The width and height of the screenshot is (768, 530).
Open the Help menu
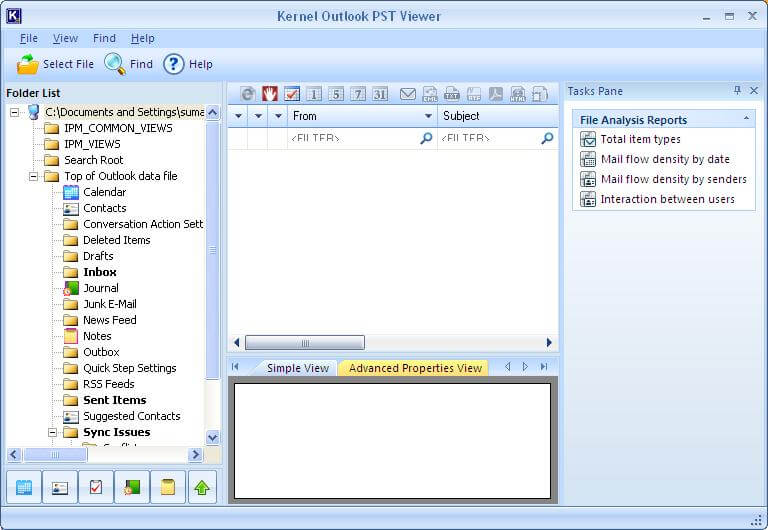(x=143, y=38)
